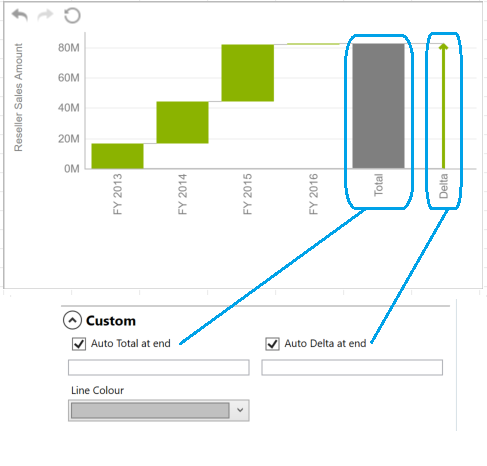Click the Reseller Sales Amount axis title
Image resolution: width=487 pixels, height=466 pixels.
(x=18, y=97)
